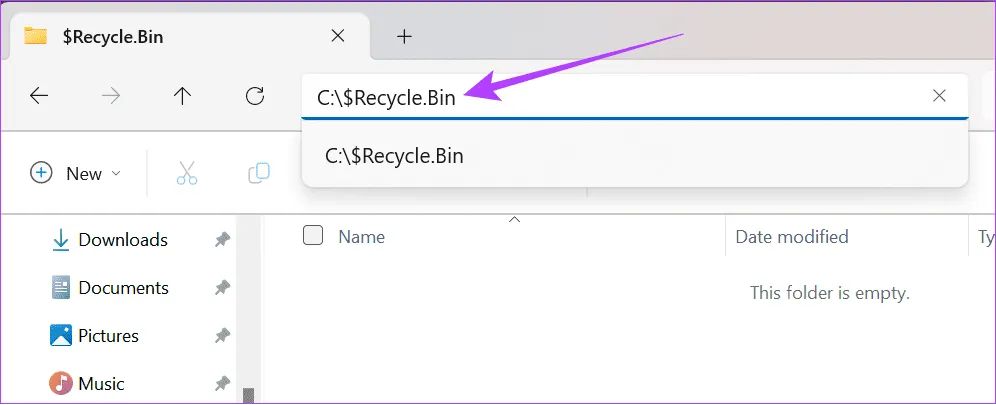
Task: Select the C:\$Recycle.Bin address suggestion
Action: tap(394, 156)
